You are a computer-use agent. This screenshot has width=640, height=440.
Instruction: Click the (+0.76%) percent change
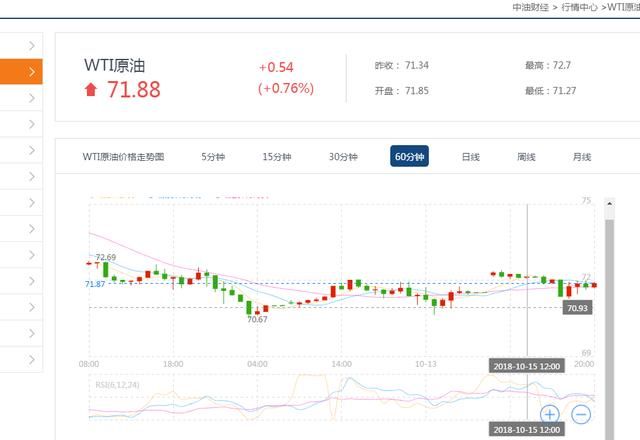(x=286, y=88)
